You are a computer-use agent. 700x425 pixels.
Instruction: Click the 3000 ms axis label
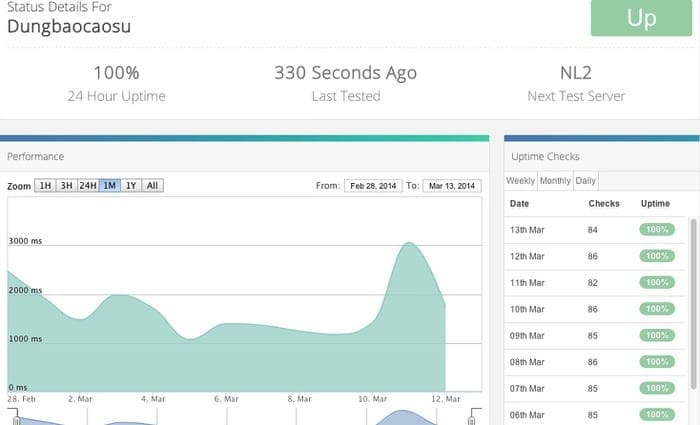coord(25,241)
